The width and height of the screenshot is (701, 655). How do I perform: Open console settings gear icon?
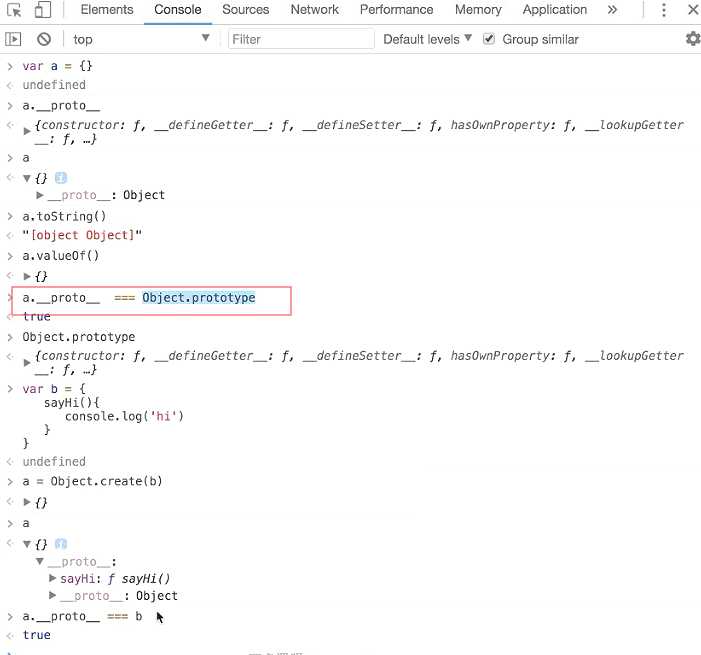[x=693, y=39]
